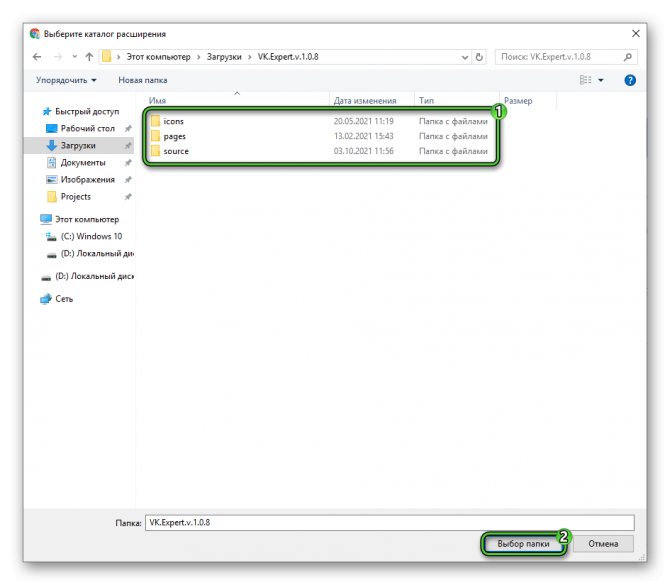Open 'Быстрый доступ' in sidebar
Image resolution: width=670 pixels, height=585 pixels.
coord(87,111)
